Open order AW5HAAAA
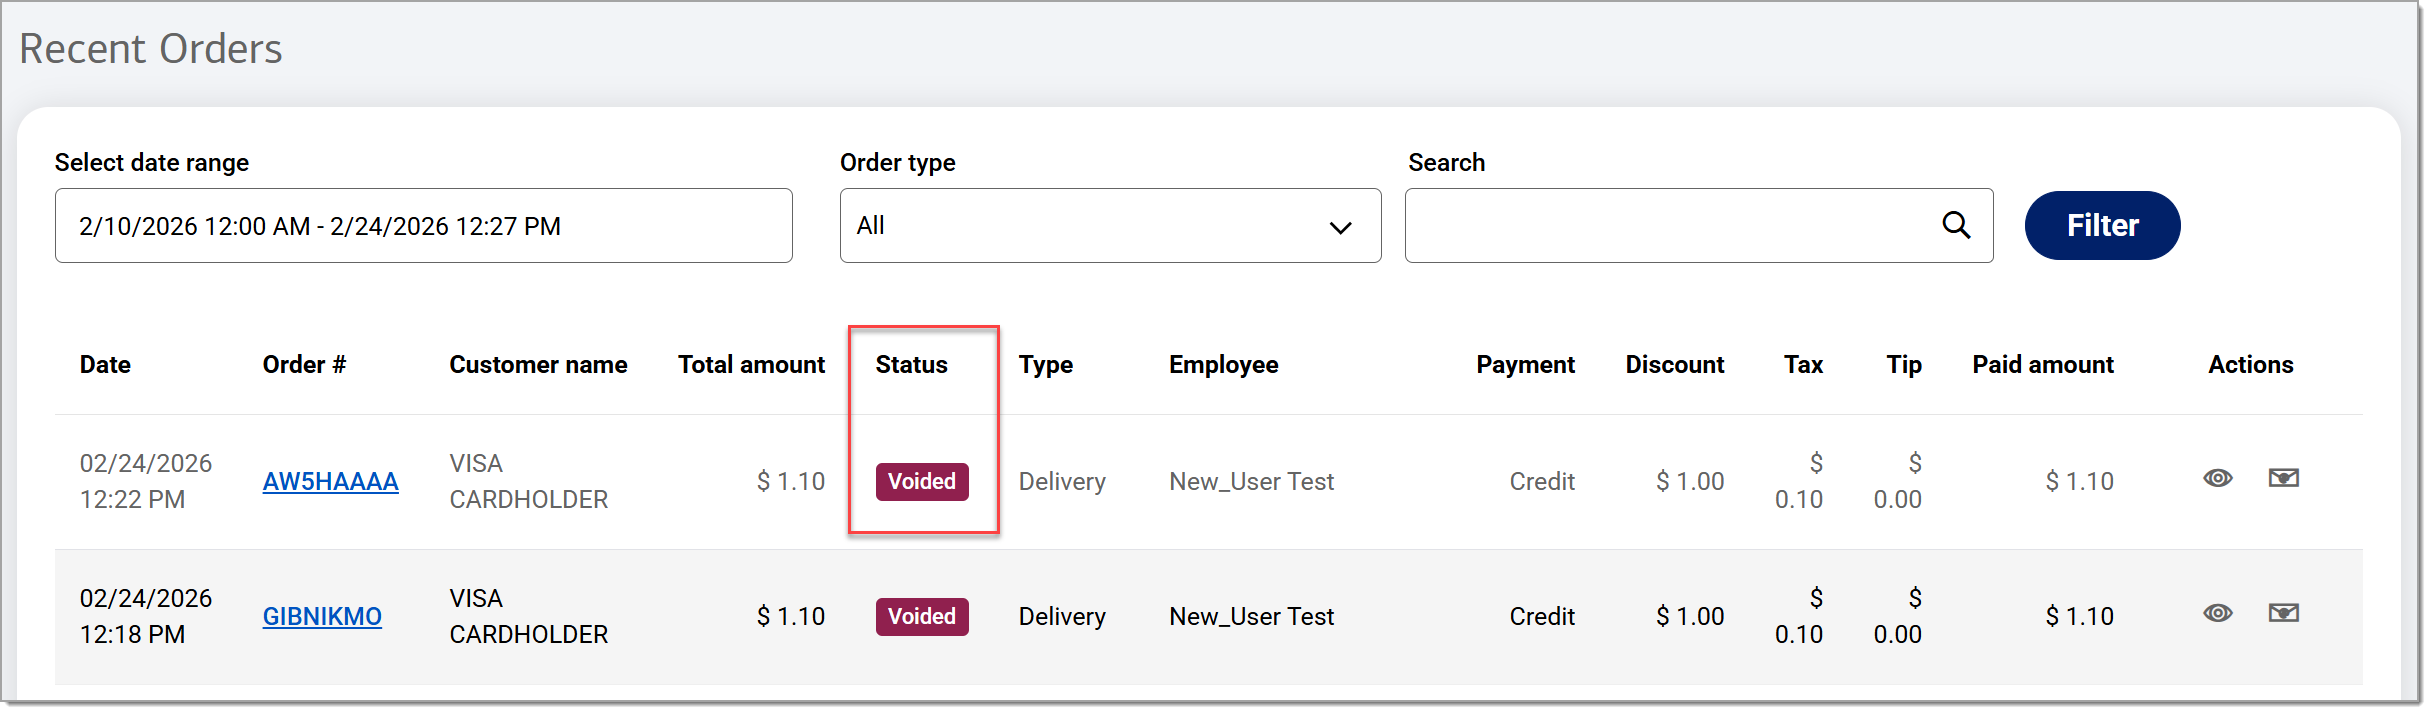This screenshot has width=2429, height=712. point(330,481)
